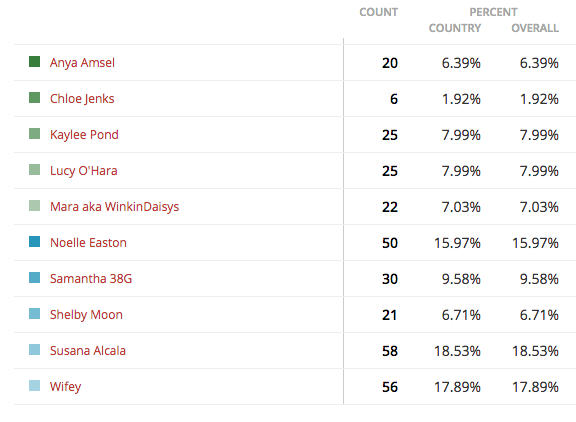576x422 pixels.
Task: Open the Mara aka WinkinDaisys link
Action: pyautogui.click(x=115, y=207)
